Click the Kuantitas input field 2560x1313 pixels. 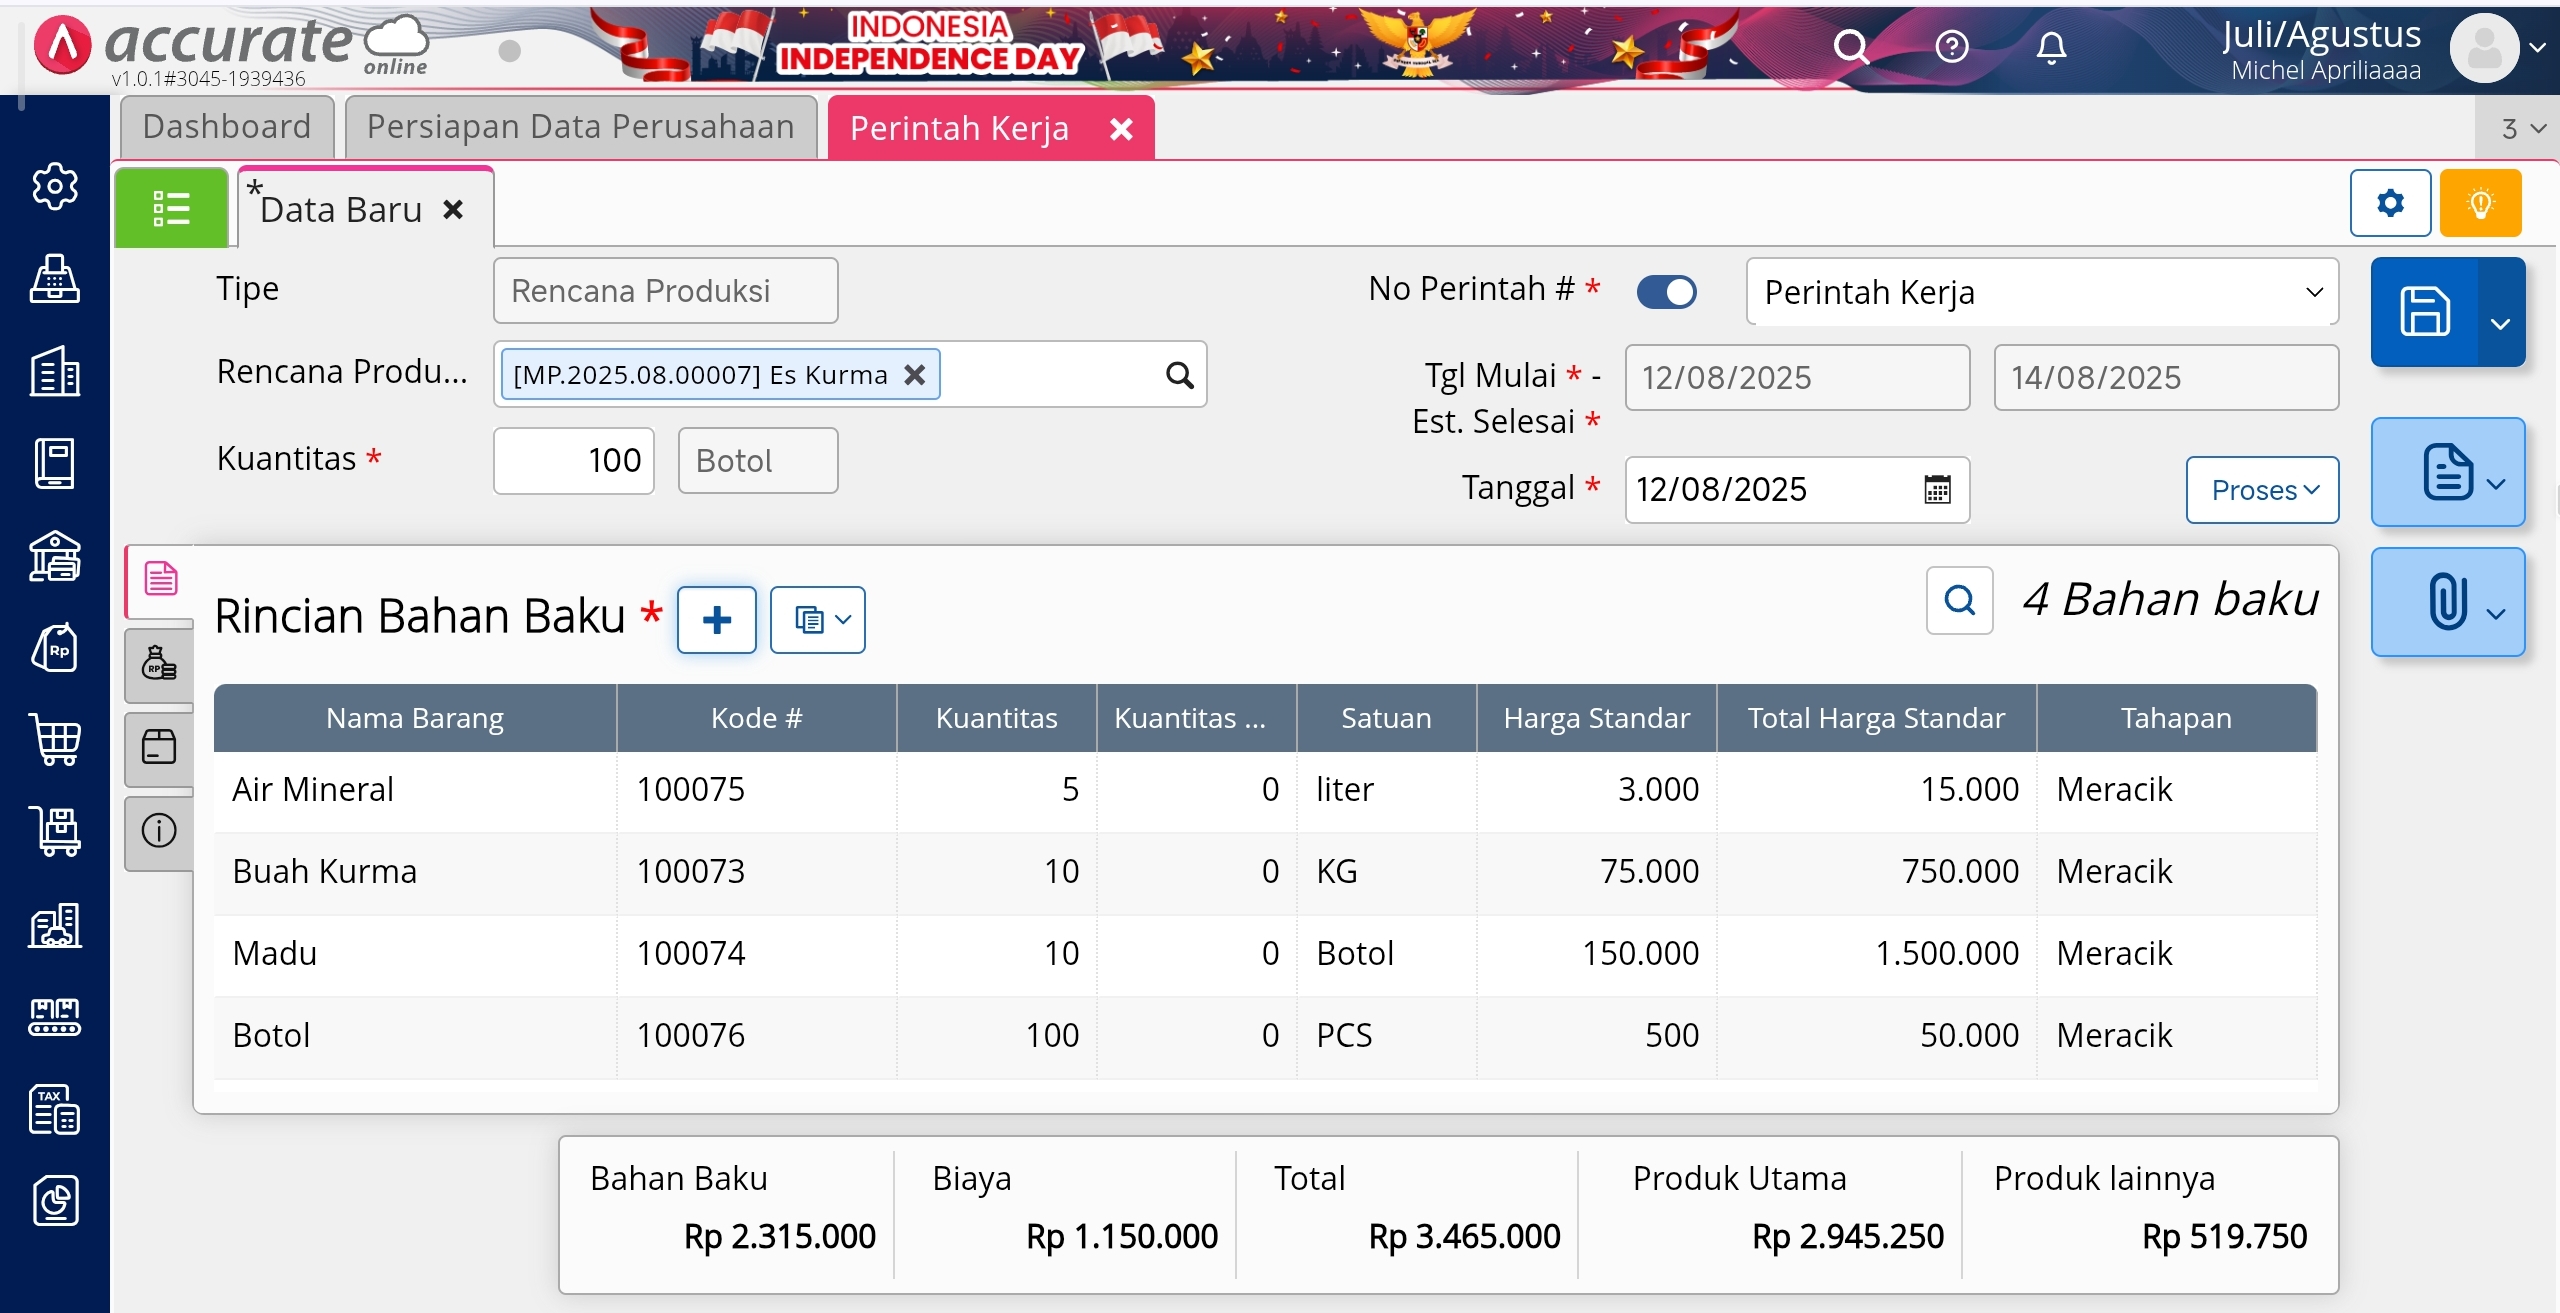(574, 461)
